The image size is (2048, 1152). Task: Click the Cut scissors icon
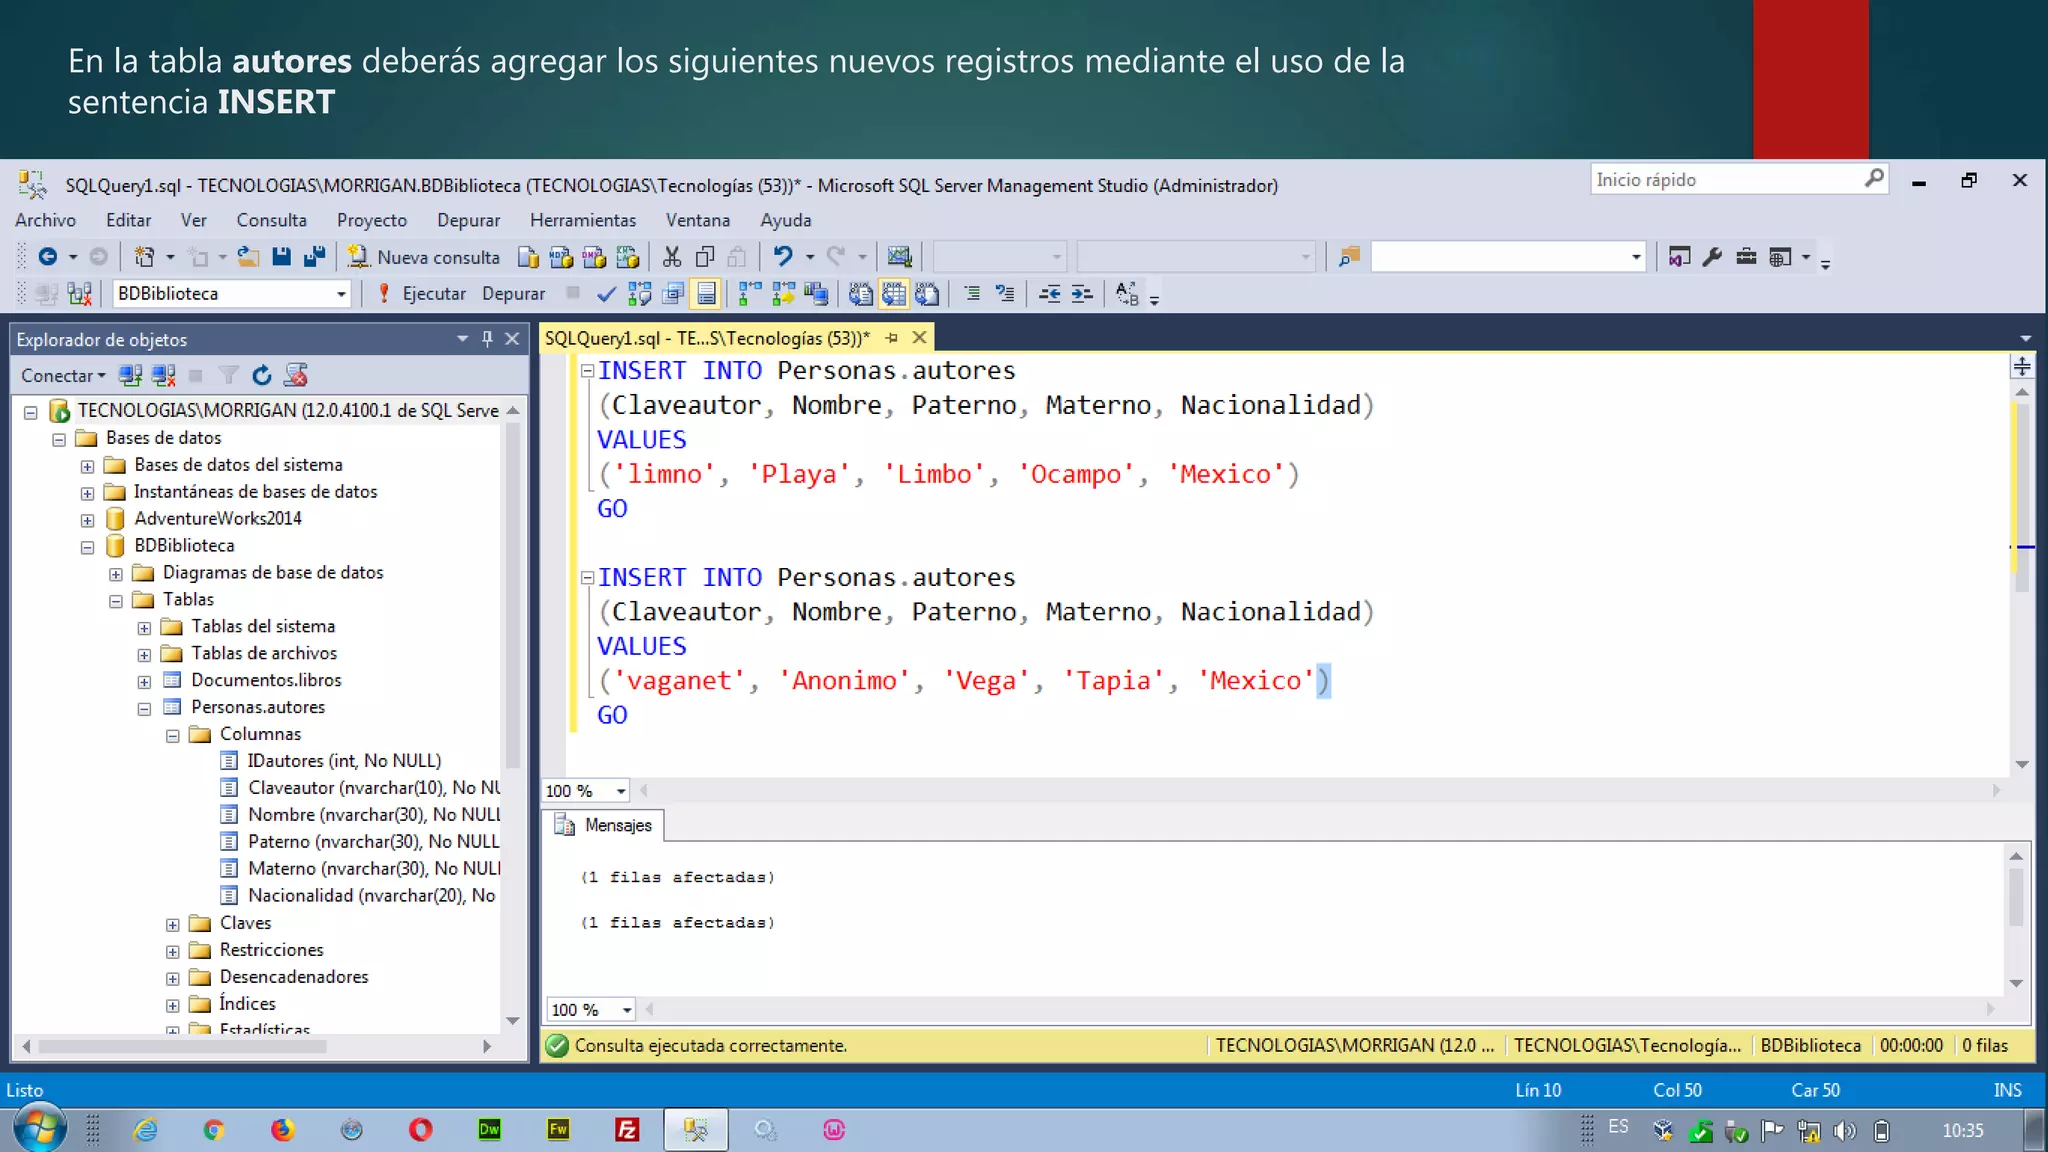[x=672, y=257]
